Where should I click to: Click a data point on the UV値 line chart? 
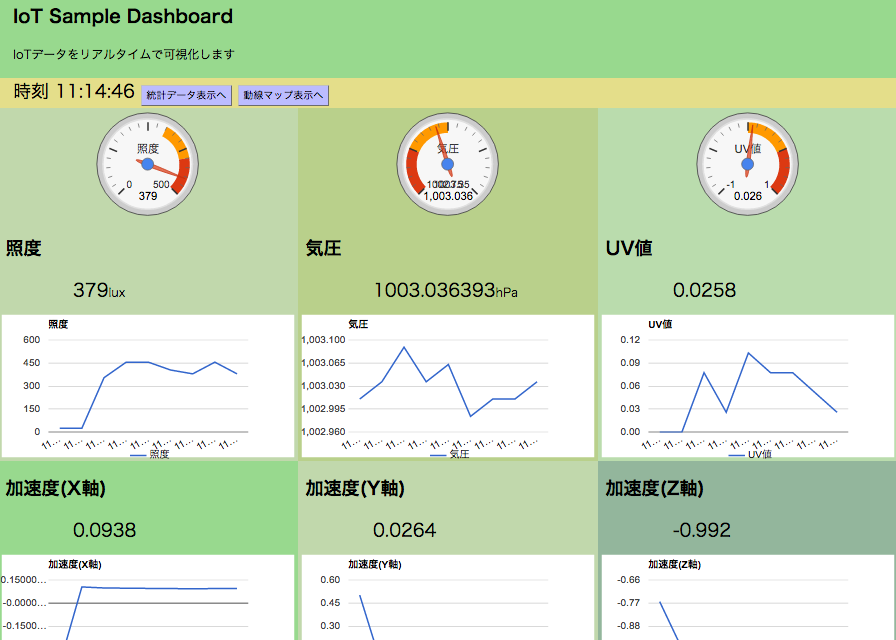click(747, 352)
